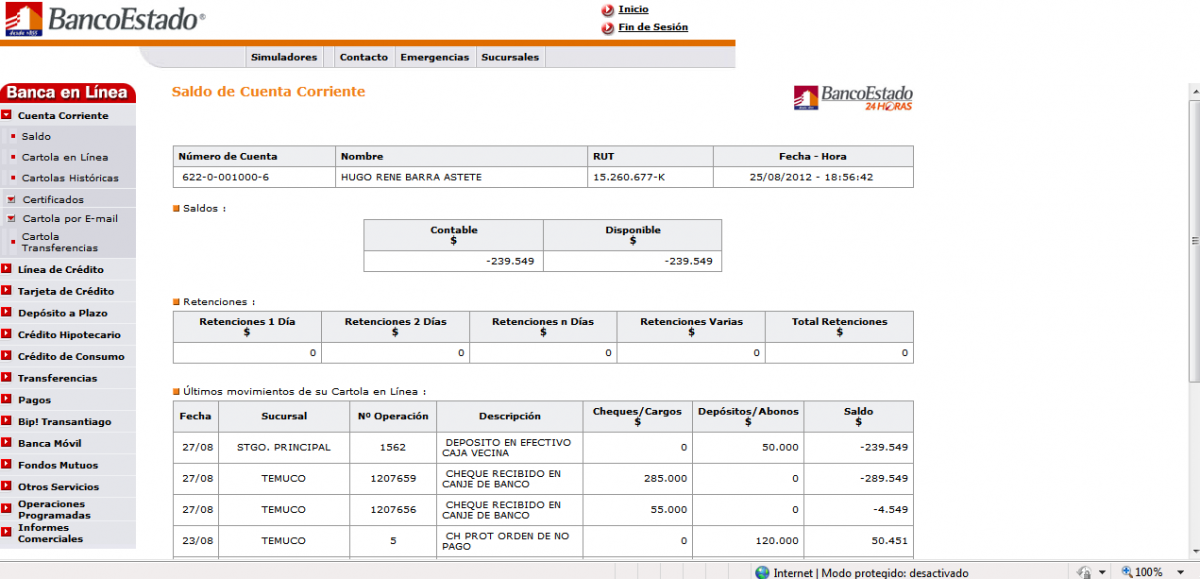
Task: Click the red bullet next to Cartola en Línea
Action: tap(13, 157)
